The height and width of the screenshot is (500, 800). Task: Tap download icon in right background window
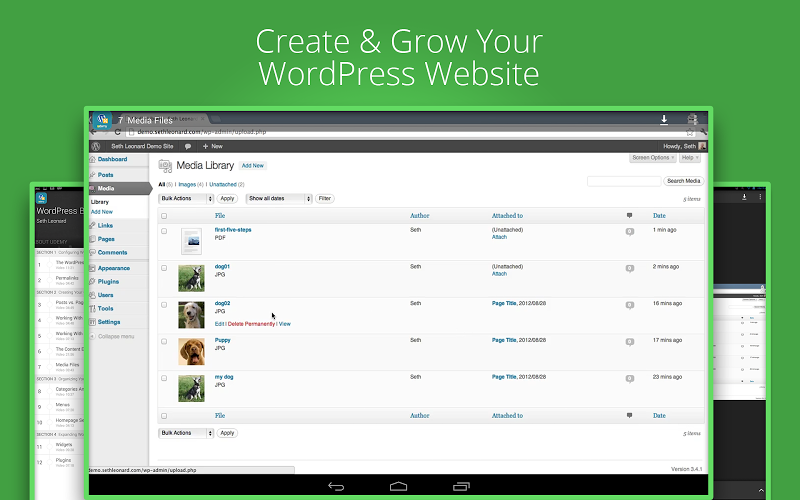[x=744, y=196]
